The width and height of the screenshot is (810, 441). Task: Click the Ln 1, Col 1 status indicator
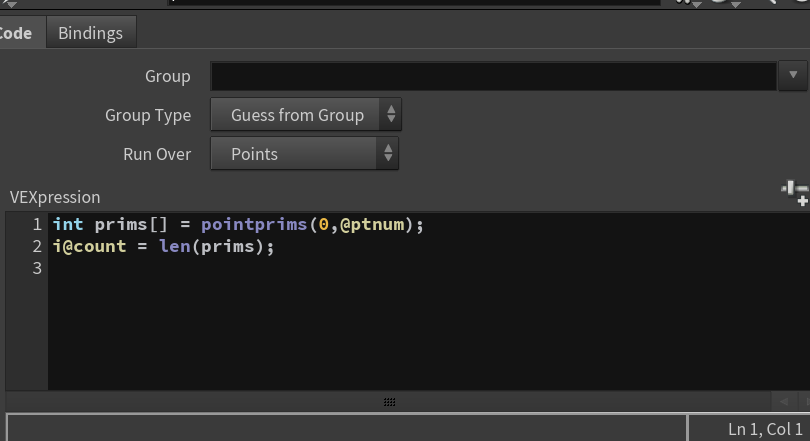pyautogui.click(x=766, y=429)
